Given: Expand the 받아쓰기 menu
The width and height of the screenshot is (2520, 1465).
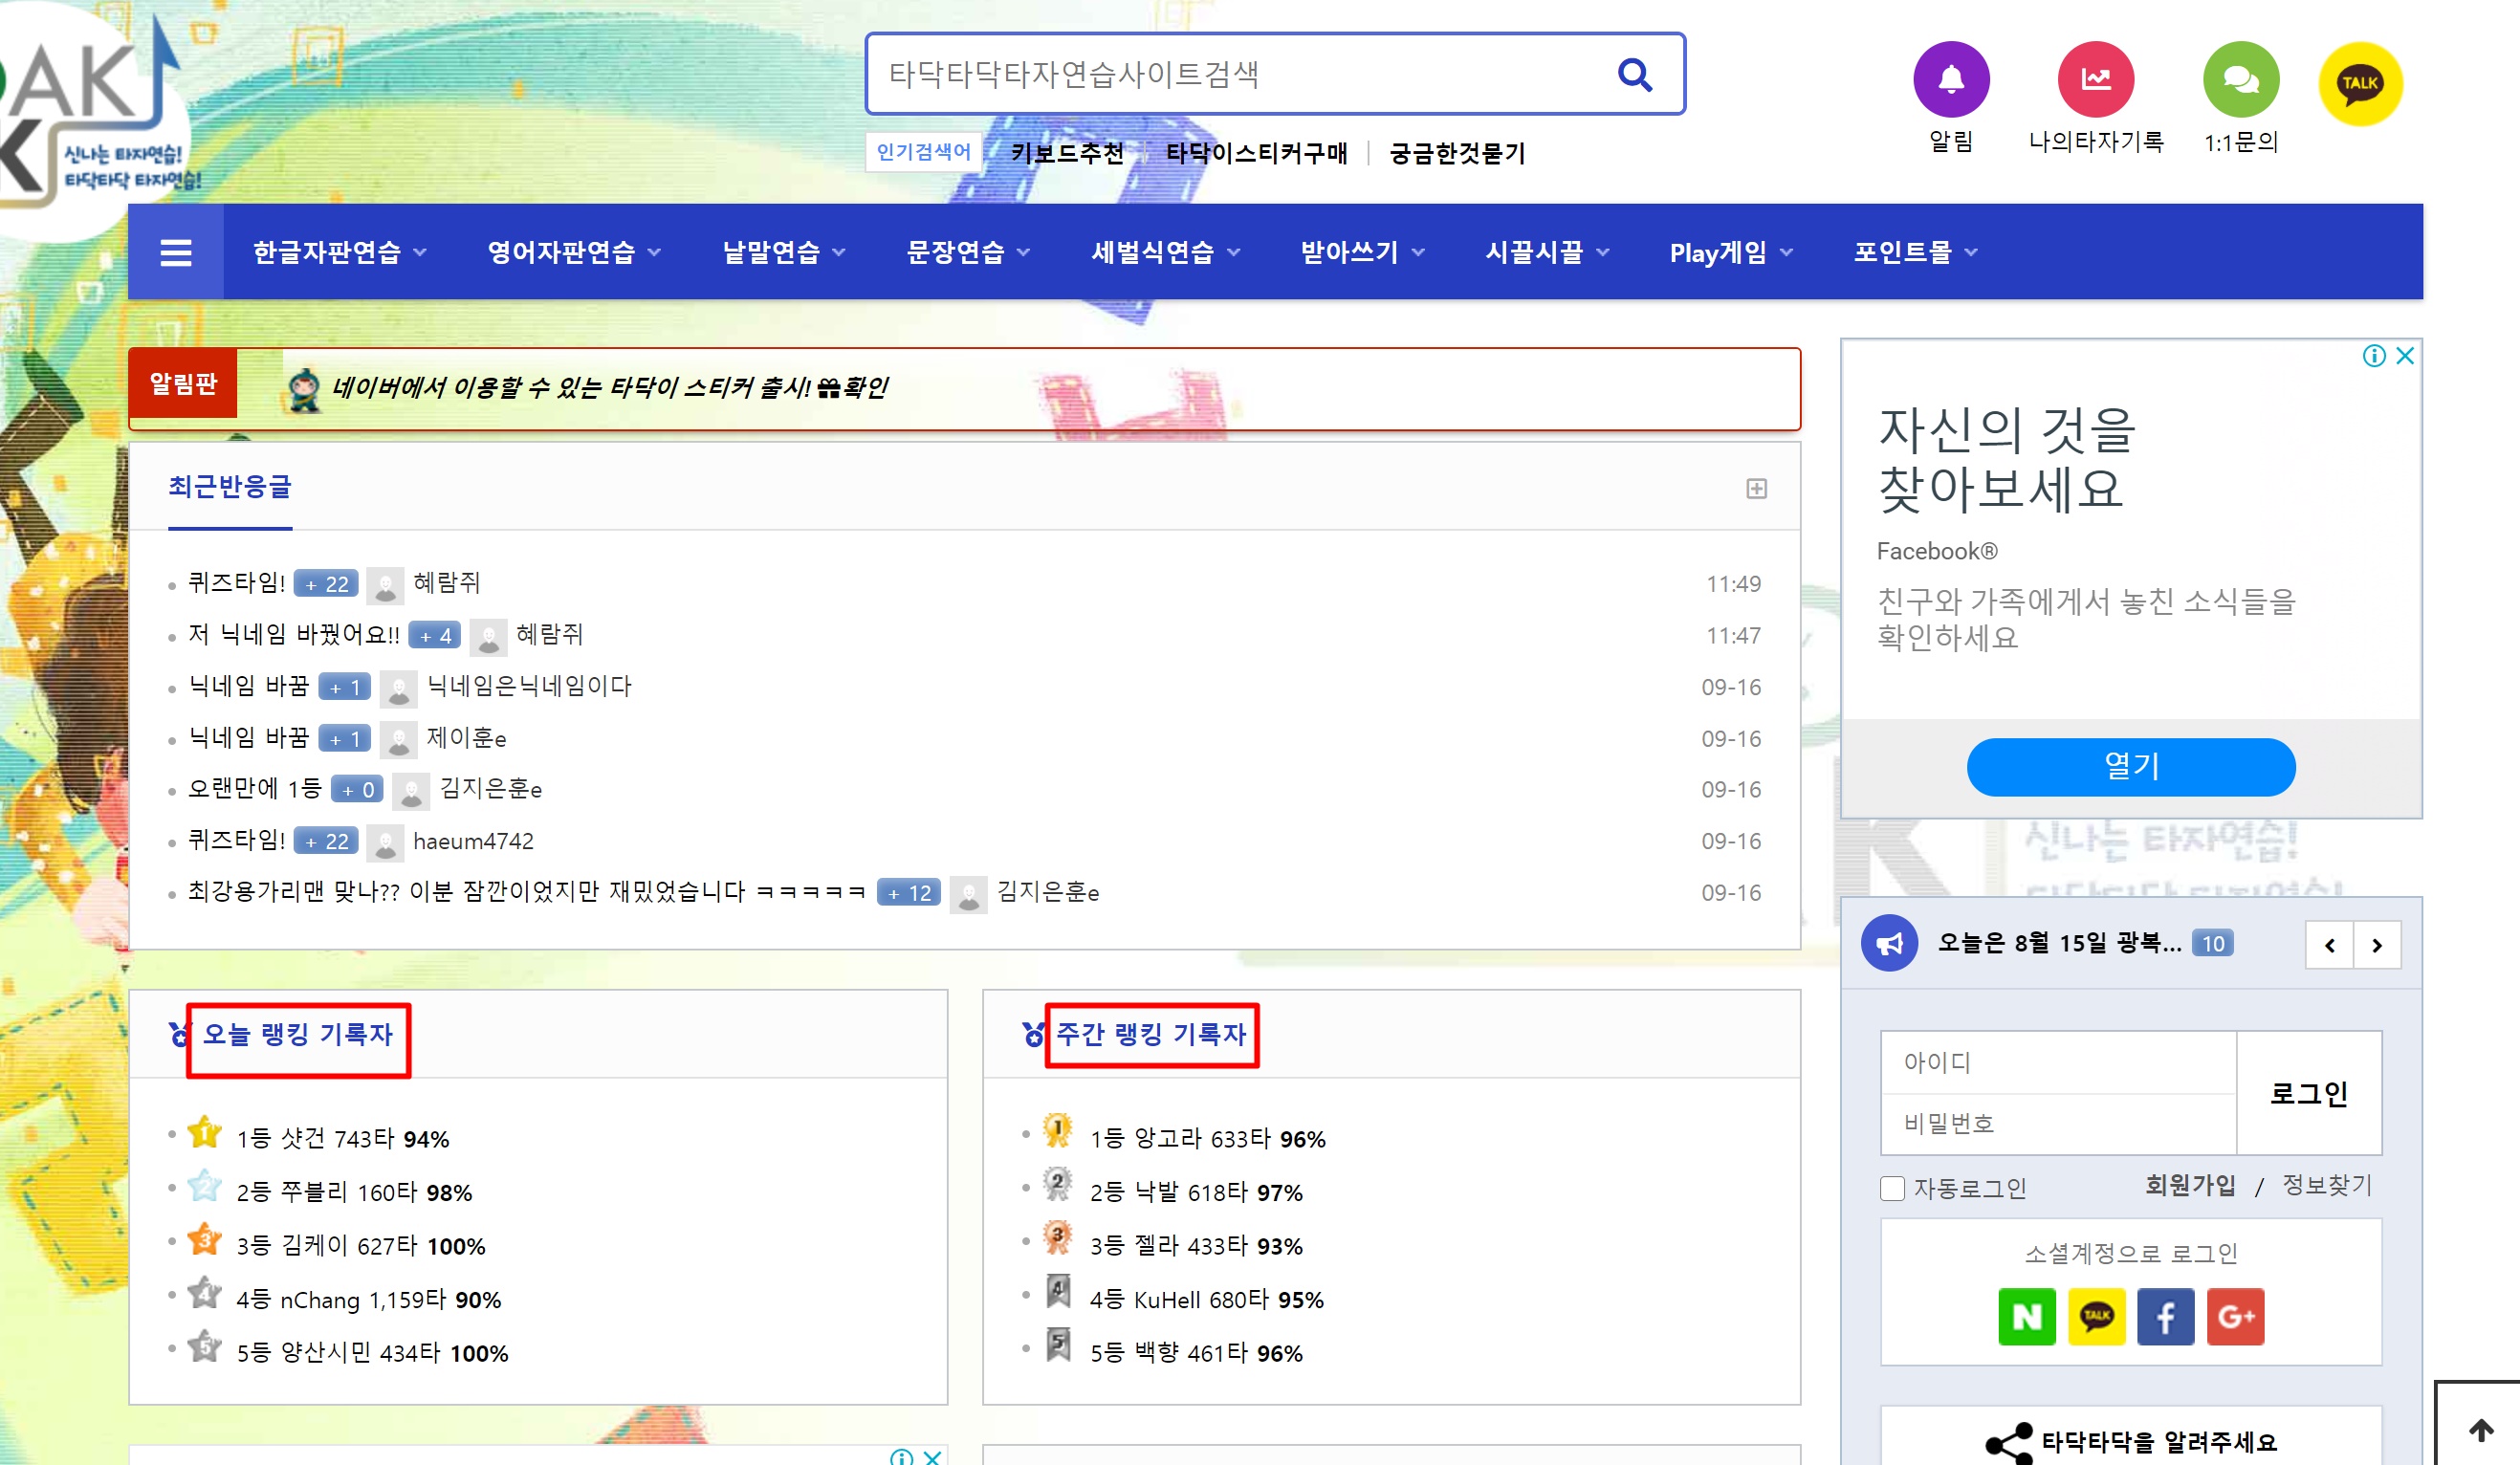Looking at the screenshot, I should pos(1362,252).
